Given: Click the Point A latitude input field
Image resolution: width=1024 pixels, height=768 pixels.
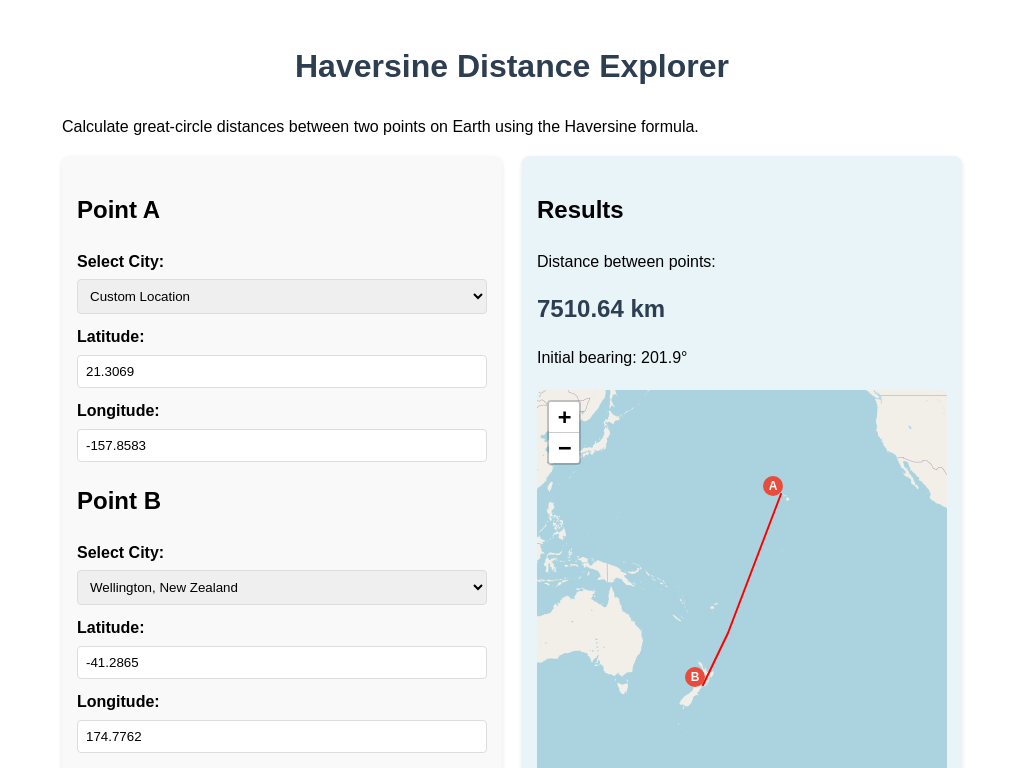Looking at the screenshot, I should point(281,371).
